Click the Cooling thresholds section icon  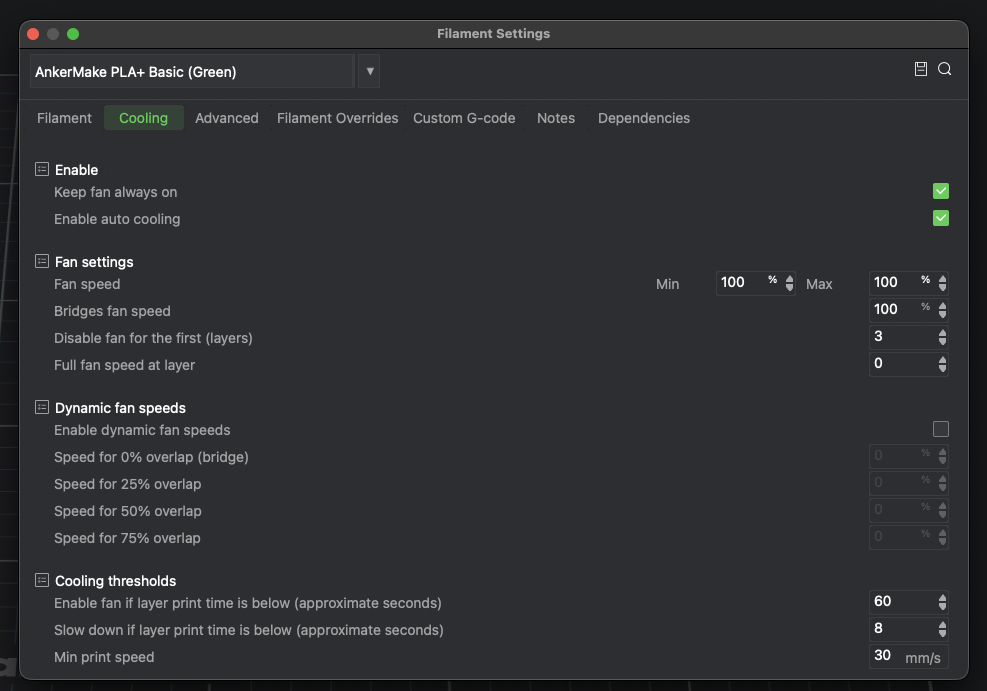(x=42, y=580)
